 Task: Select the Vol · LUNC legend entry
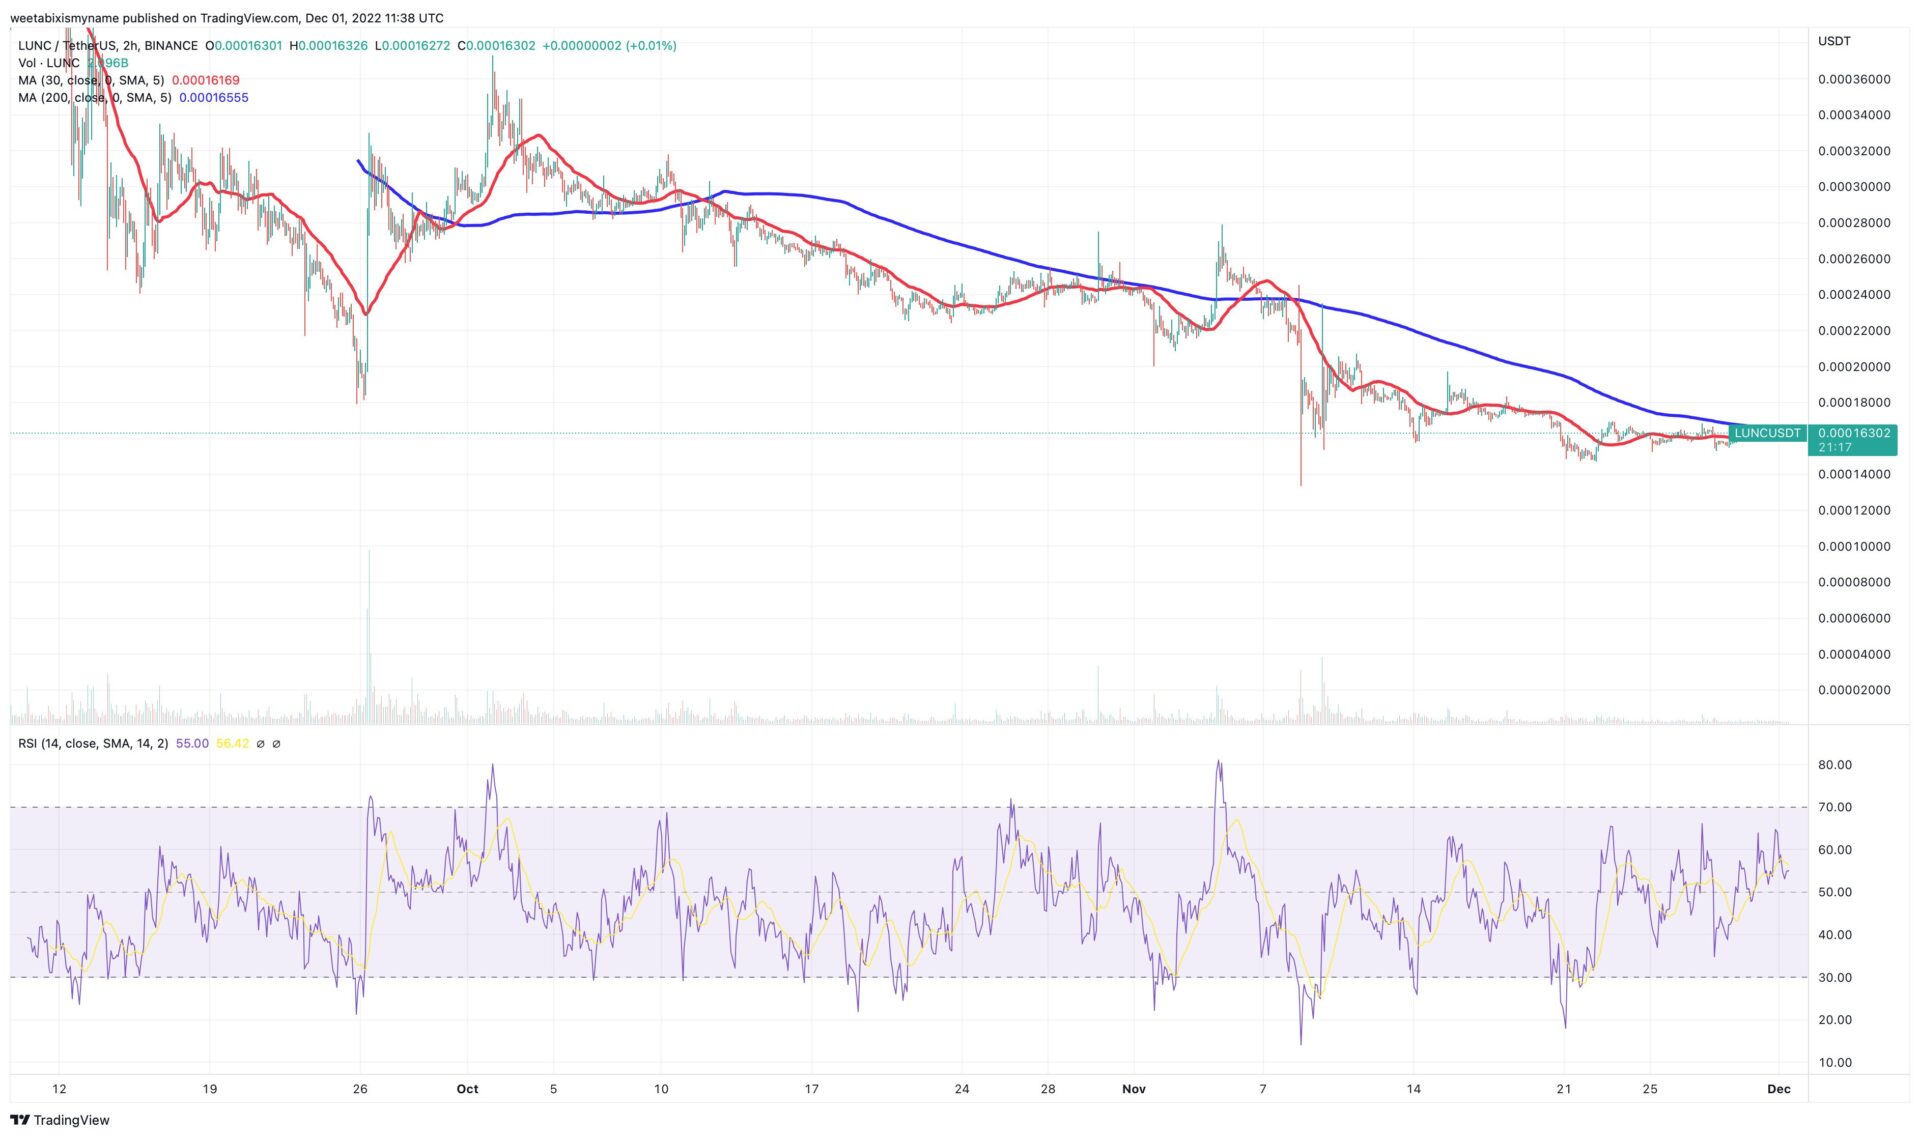(x=49, y=63)
